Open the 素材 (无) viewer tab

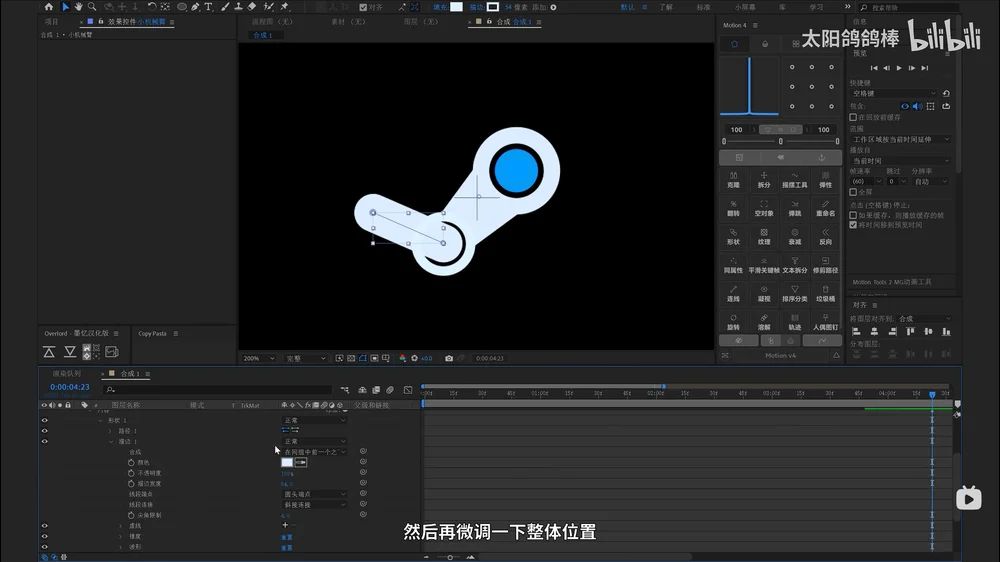click(348, 22)
